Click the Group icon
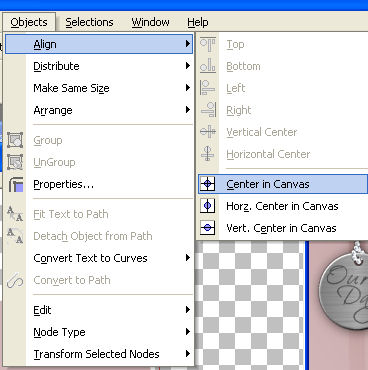This screenshot has height=370, width=368. [15, 140]
